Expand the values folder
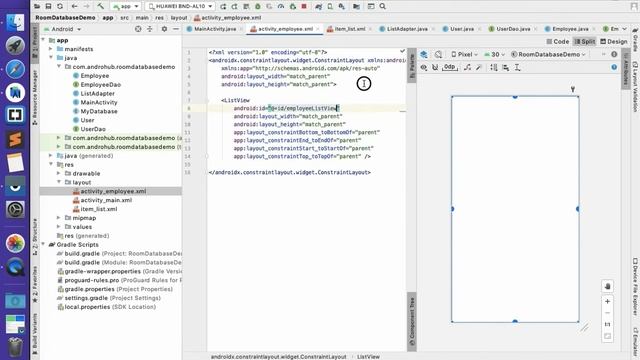This screenshot has height=360, width=640. (x=59, y=227)
